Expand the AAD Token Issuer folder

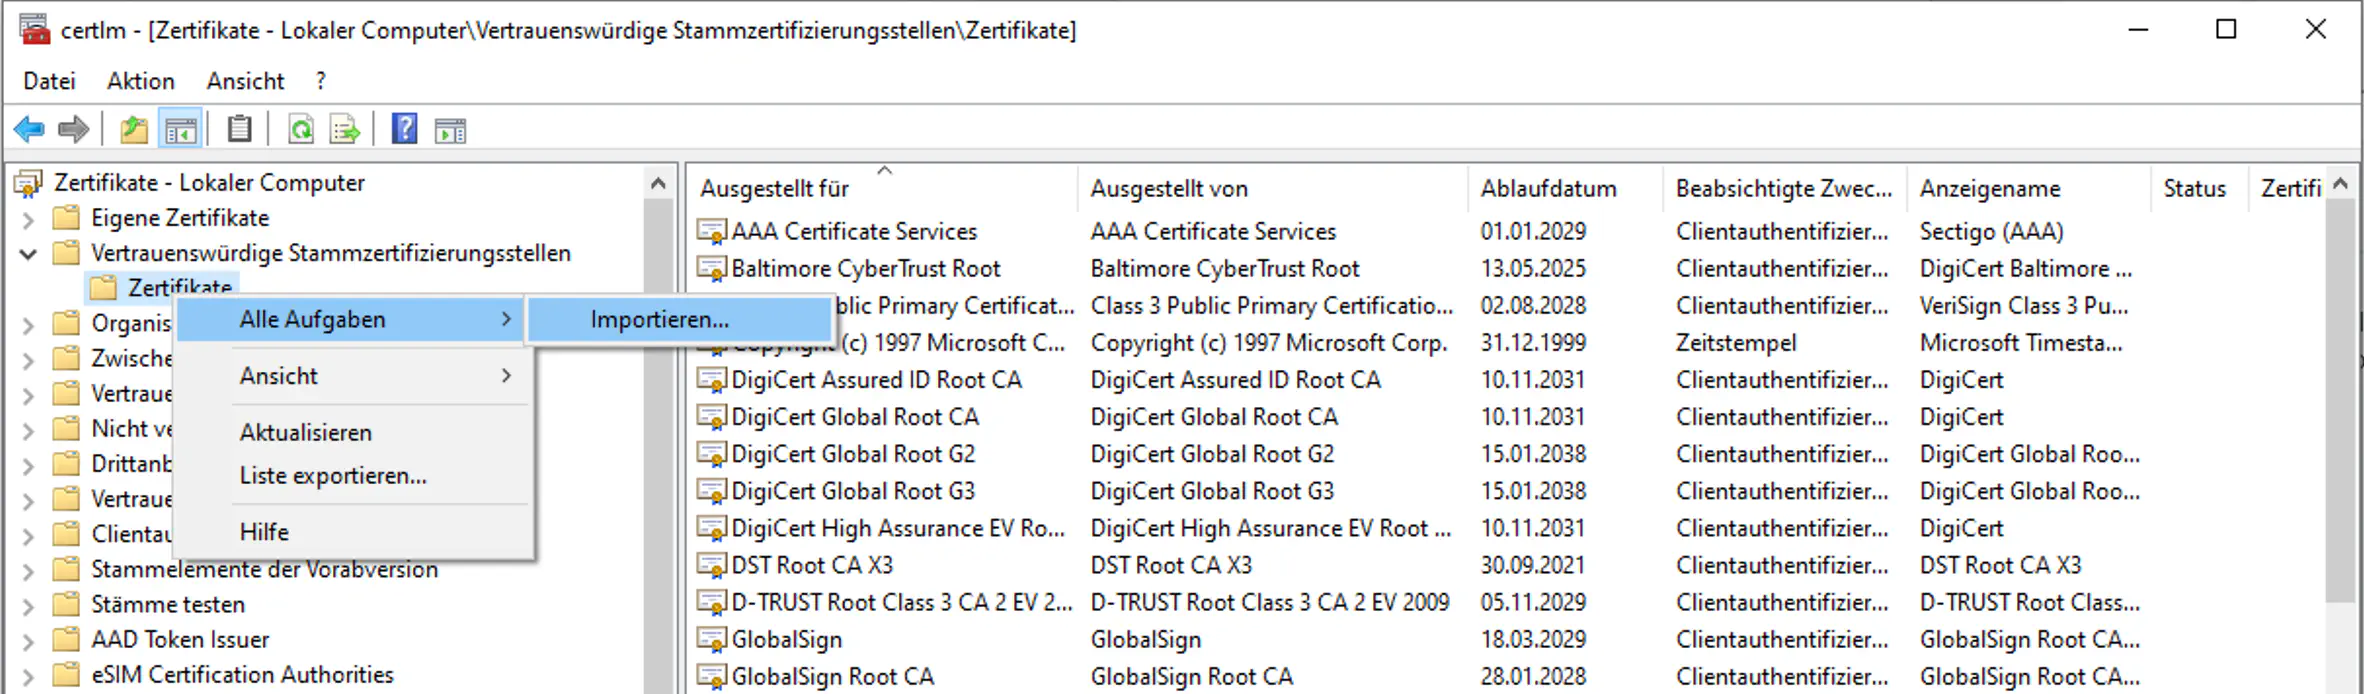point(28,640)
